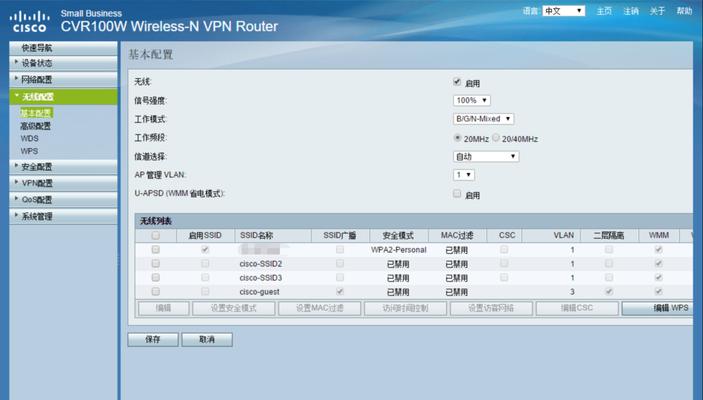Screen dimensions: 703x400
Task: Expand the 设备状态 menu
Action: [x=63, y=63]
